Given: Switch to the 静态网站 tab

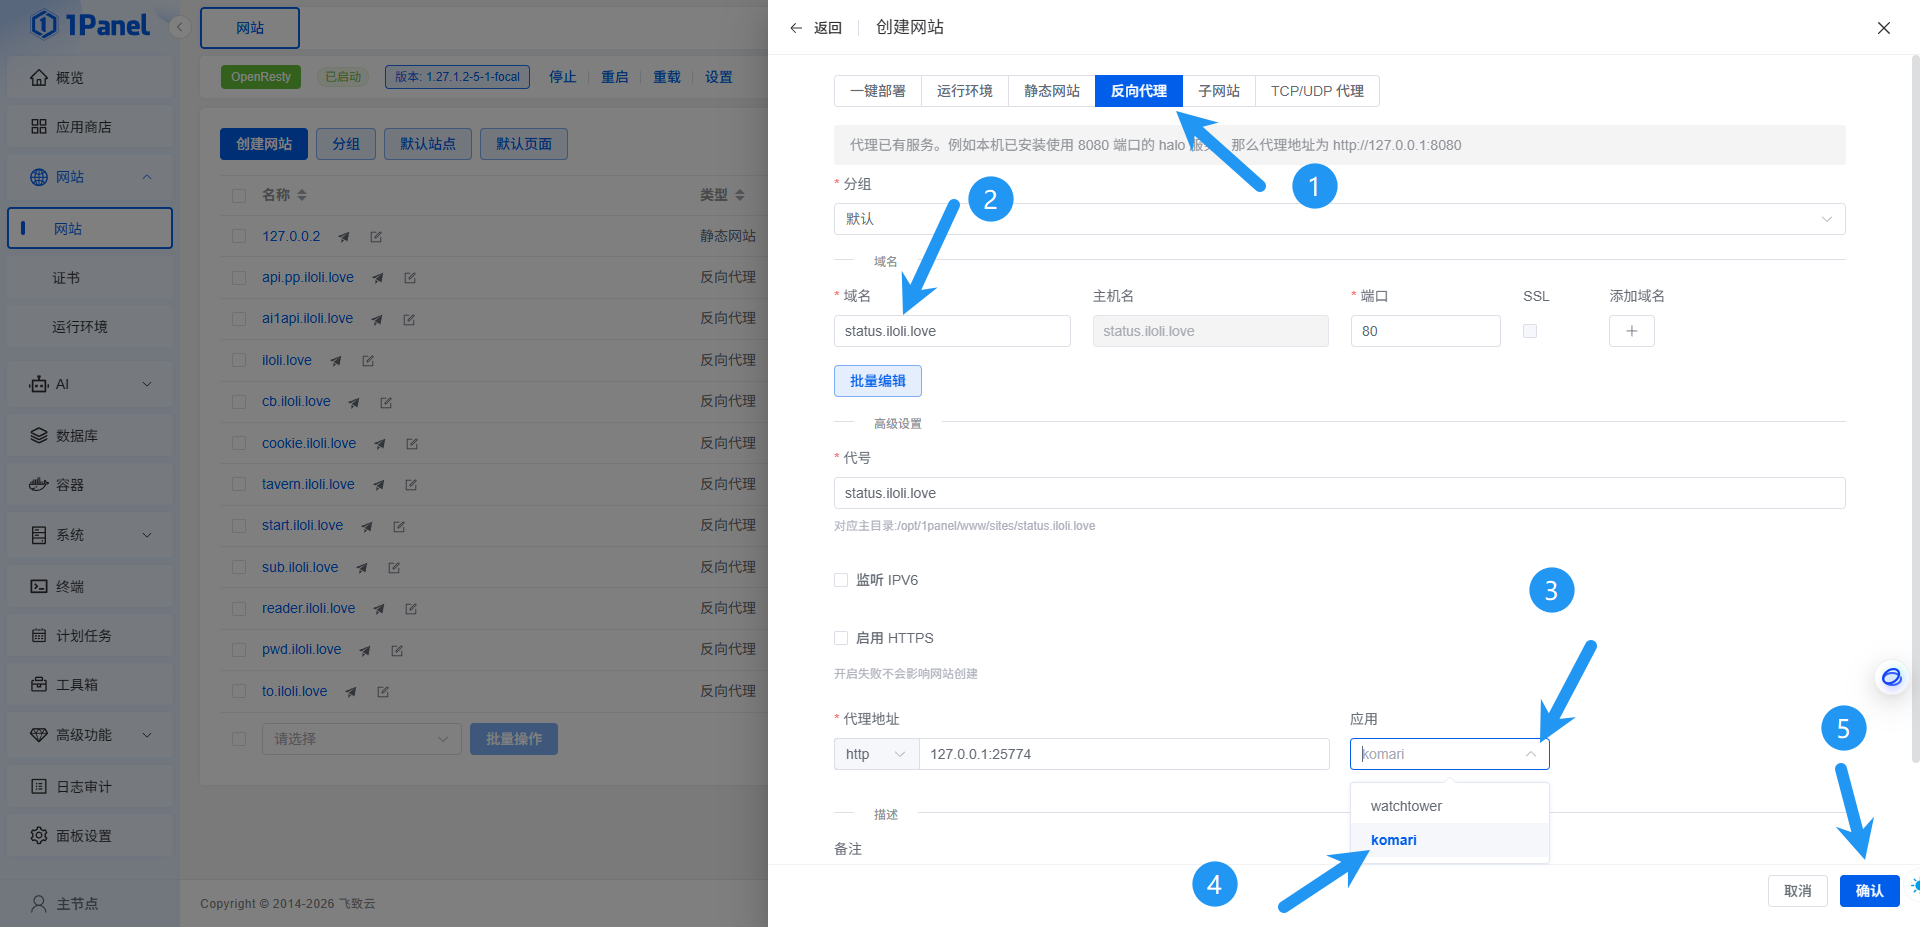Looking at the screenshot, I should coord(1051,91).
